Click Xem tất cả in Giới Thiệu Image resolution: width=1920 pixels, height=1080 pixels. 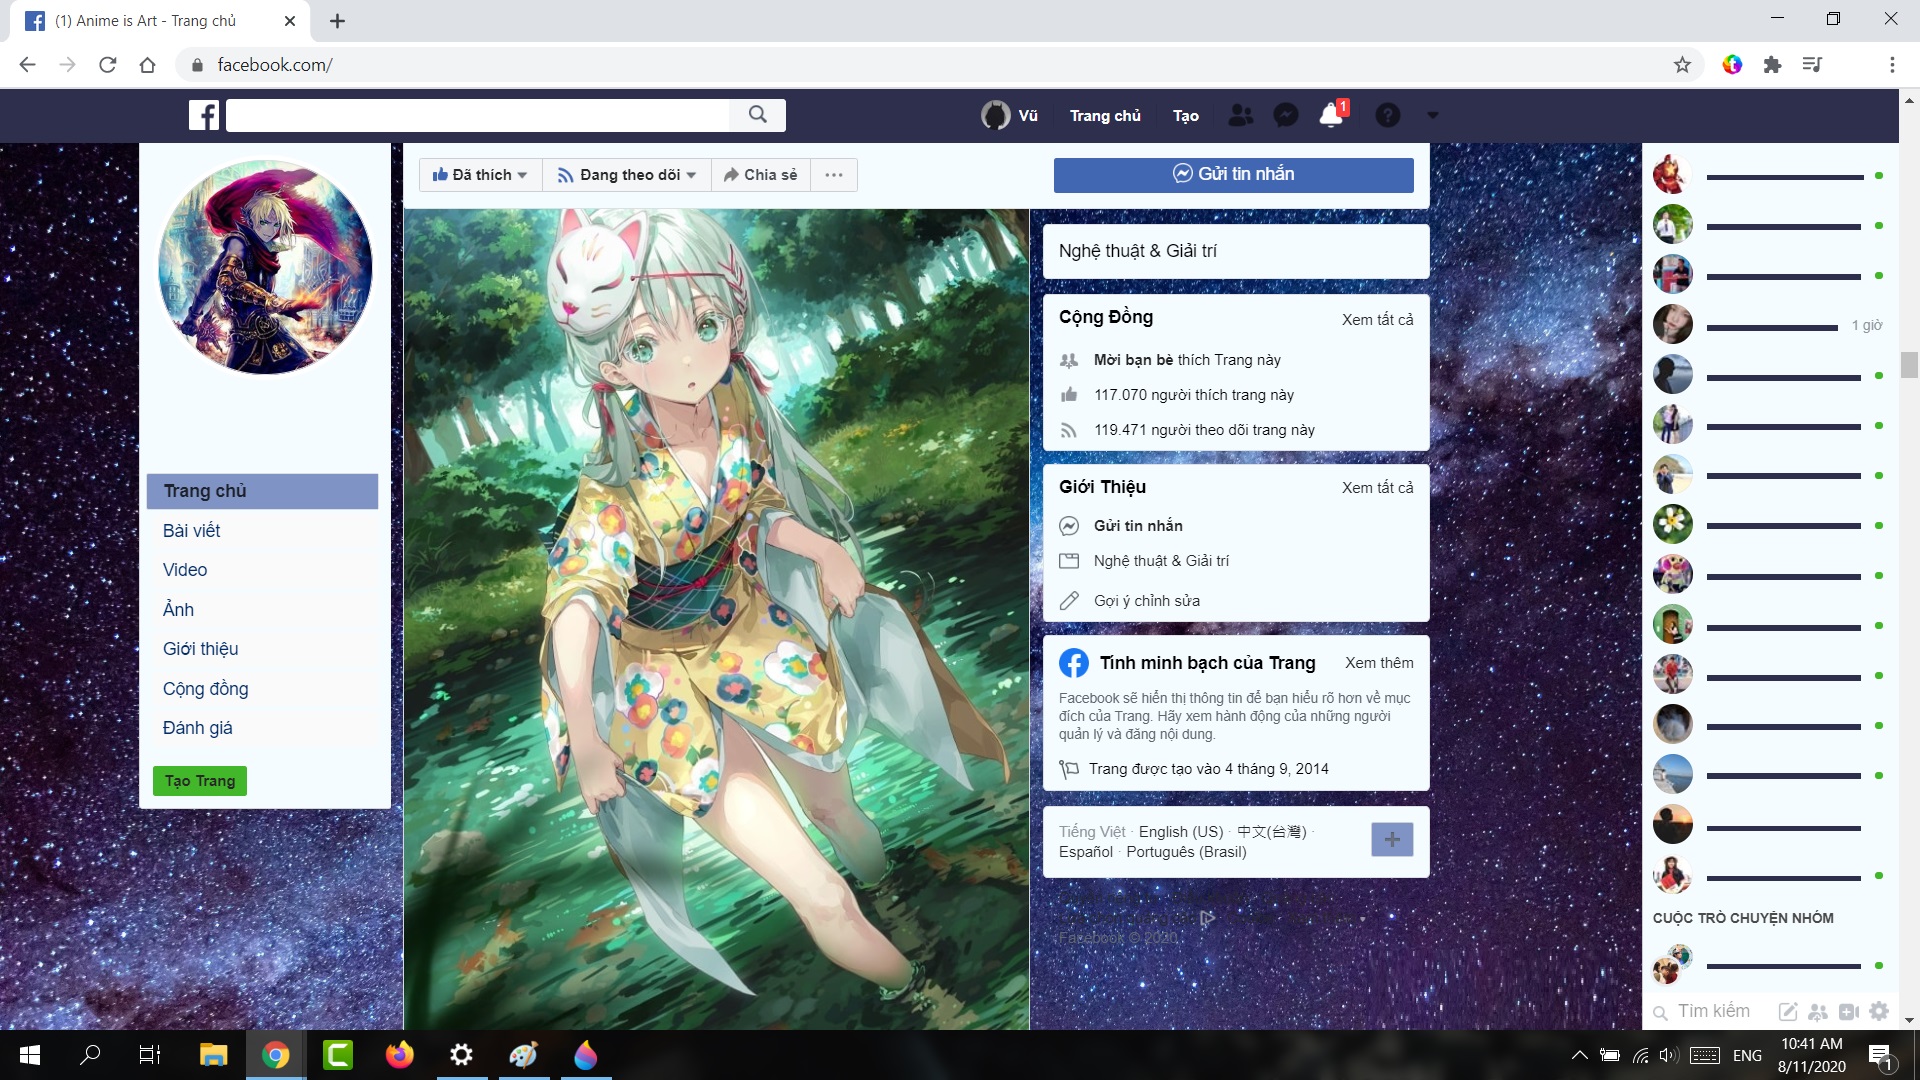(1377, 488)
